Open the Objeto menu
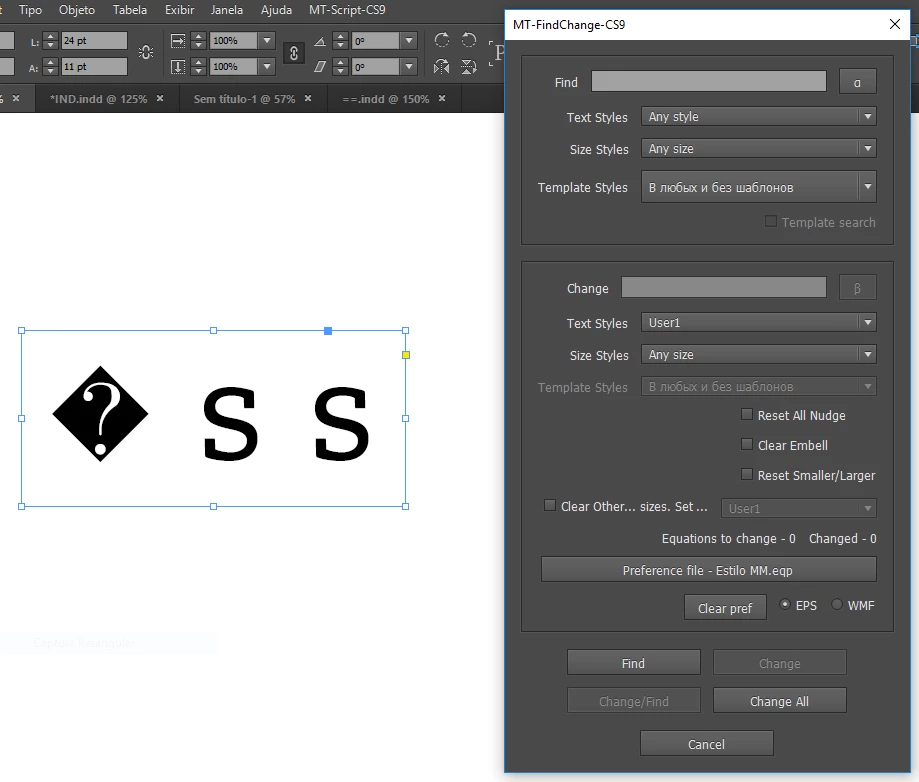This screenshot has height=782, width=919. 77,9
